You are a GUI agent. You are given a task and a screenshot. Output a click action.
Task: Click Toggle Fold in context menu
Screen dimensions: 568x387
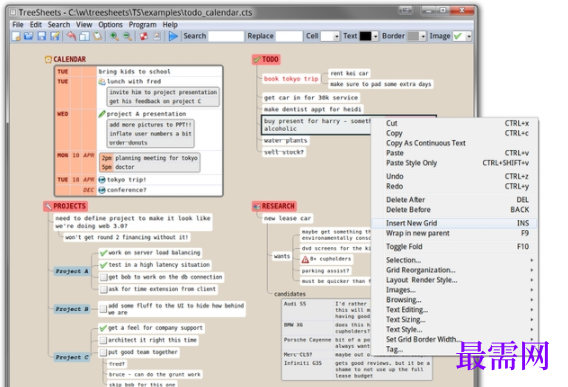tap(404, 247)
